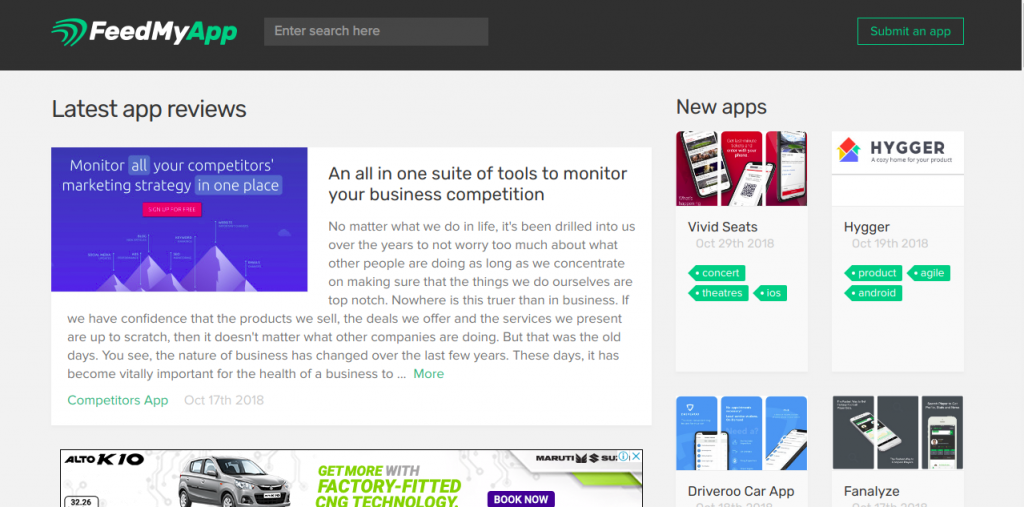Select the concert tag
The width and height of the screenshot is (1024, 507).
coord(717,272)
